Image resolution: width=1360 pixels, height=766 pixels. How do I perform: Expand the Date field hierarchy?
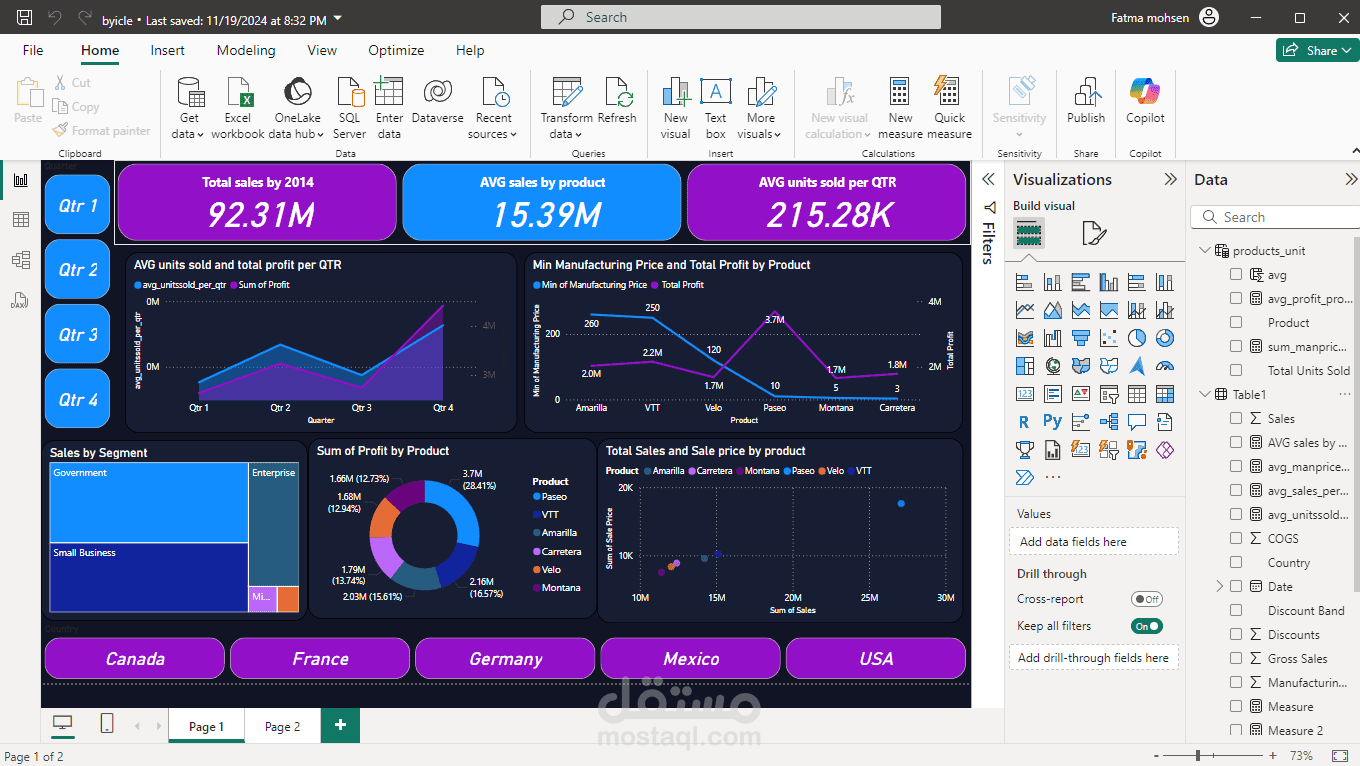[x=1219, y=586]
